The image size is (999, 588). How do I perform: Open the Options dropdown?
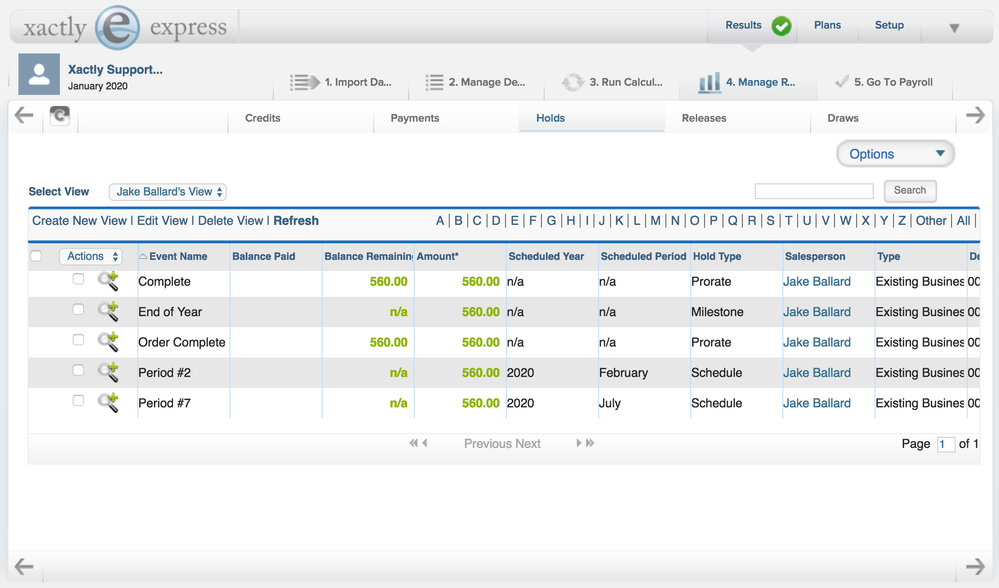click(895, 154)
